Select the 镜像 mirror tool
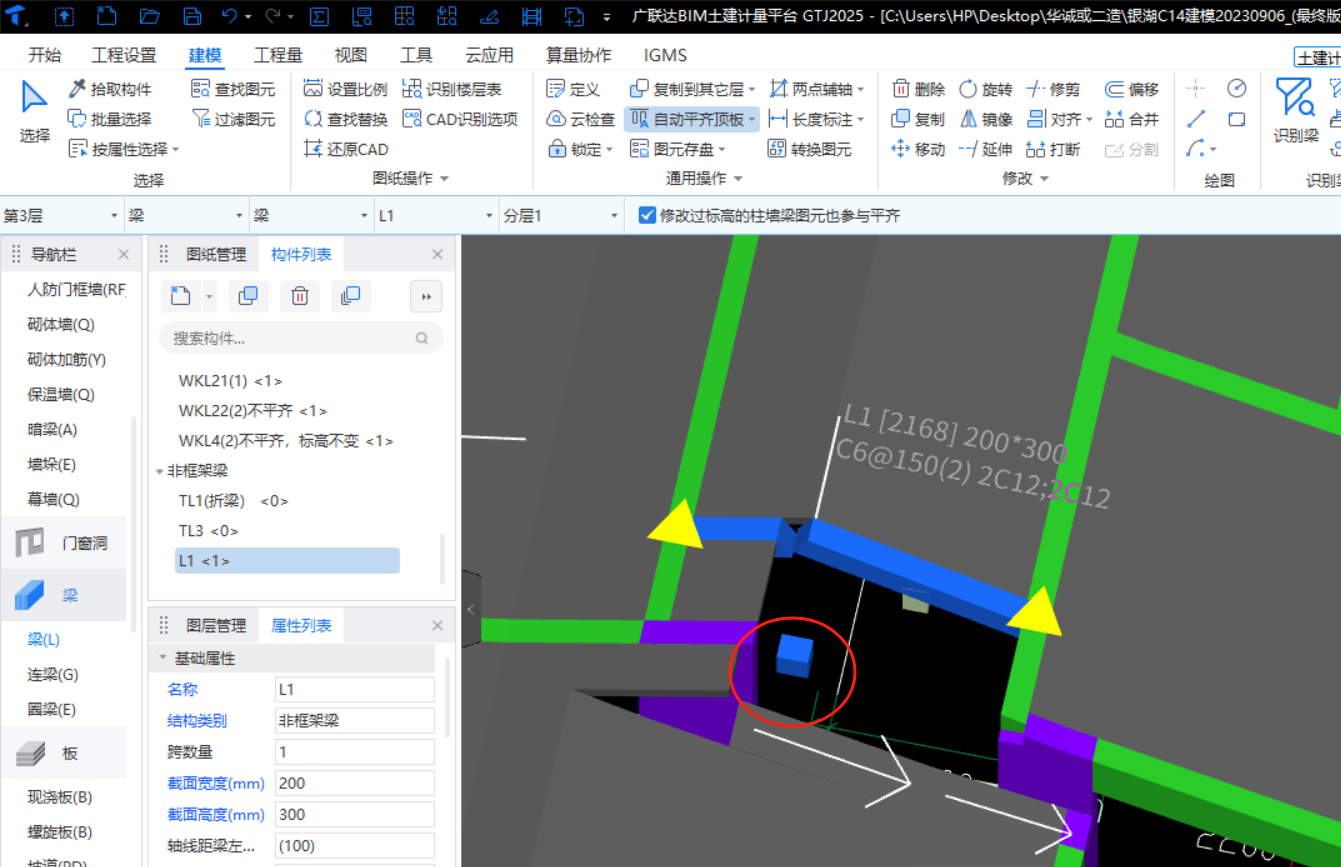The image size is (1341, 867). pyautogui.click(x=985, y=119)
